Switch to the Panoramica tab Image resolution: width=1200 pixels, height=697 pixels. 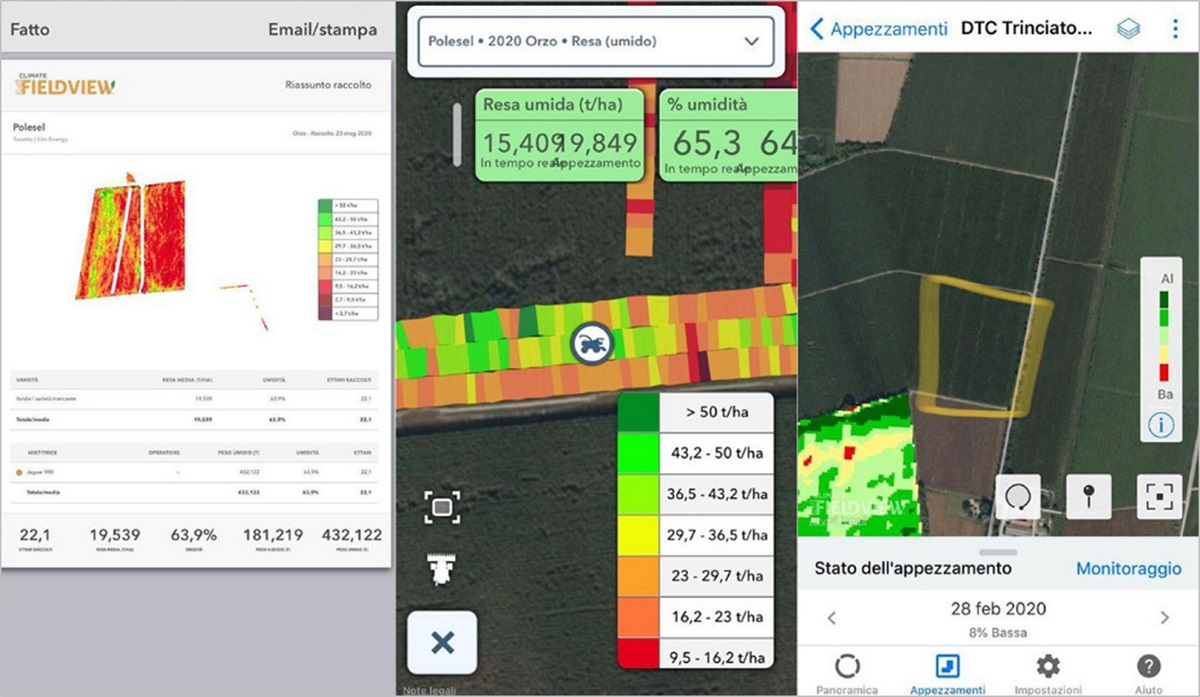tap(847, 673)
